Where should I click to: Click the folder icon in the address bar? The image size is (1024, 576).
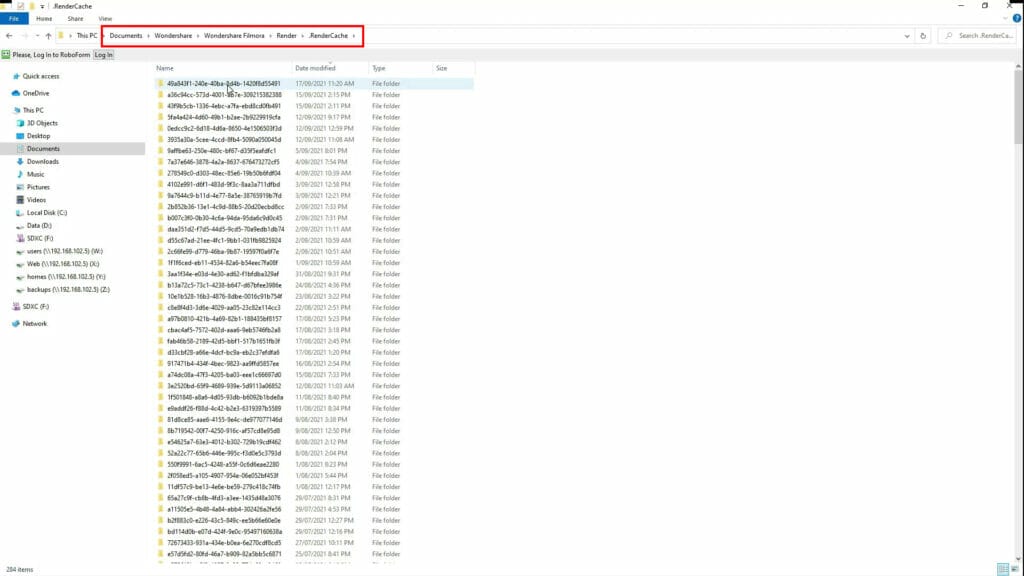tap(62, 36)
